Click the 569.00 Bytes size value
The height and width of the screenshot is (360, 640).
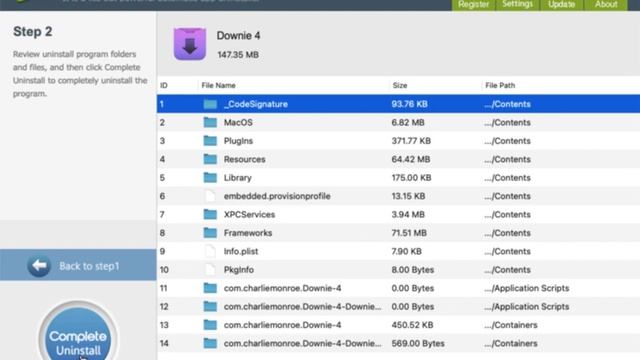(x=418, y=343)
